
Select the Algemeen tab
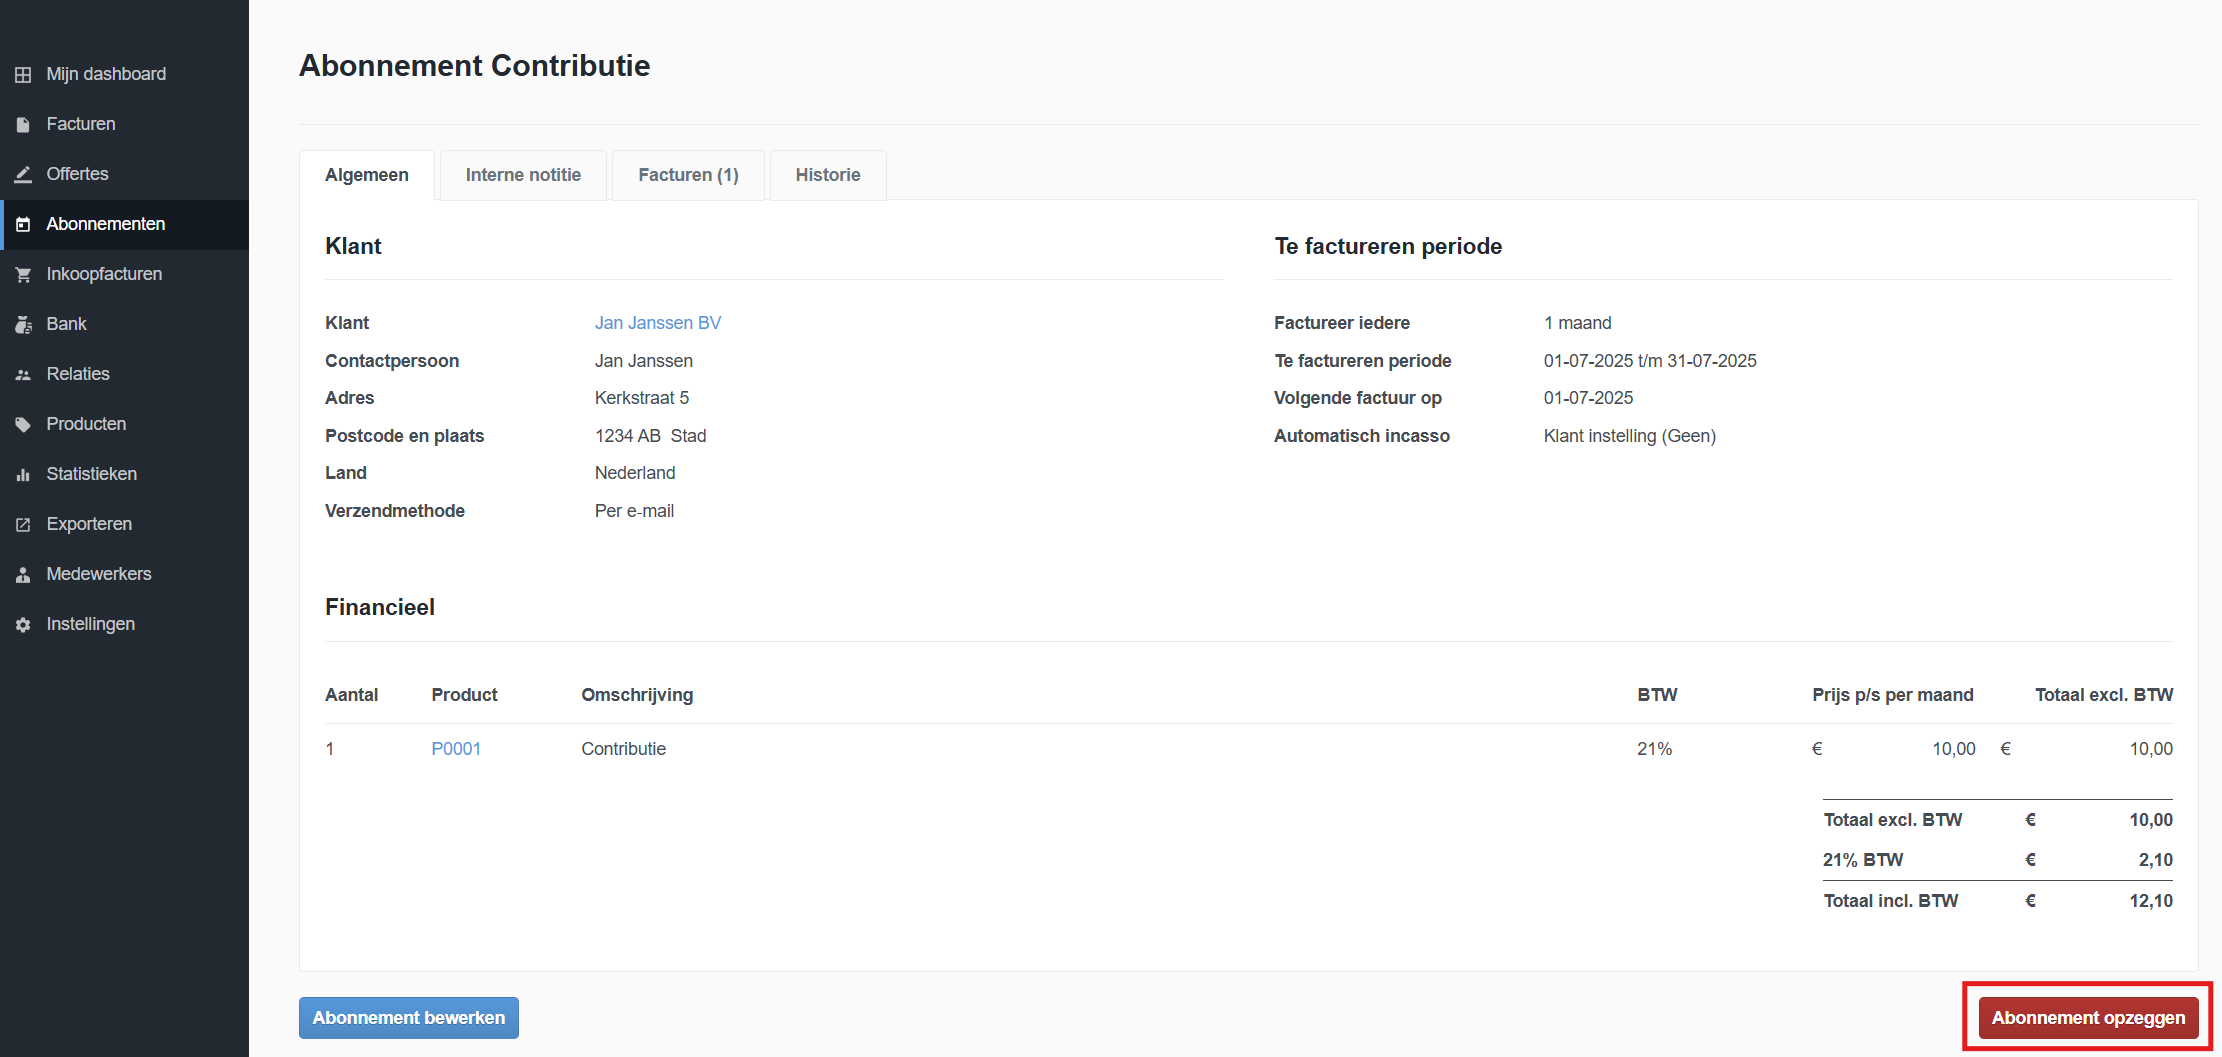[x=366, y=175]
